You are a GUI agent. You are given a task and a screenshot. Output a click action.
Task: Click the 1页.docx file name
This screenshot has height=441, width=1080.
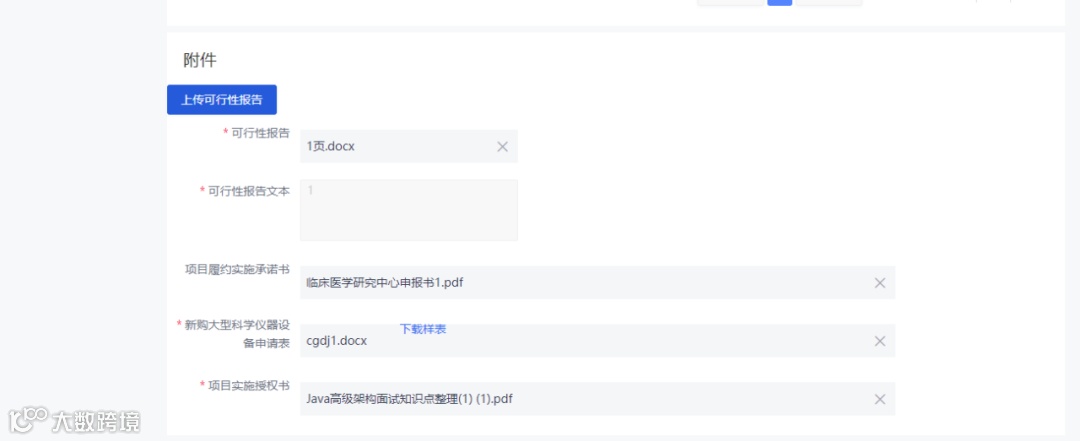331,146
